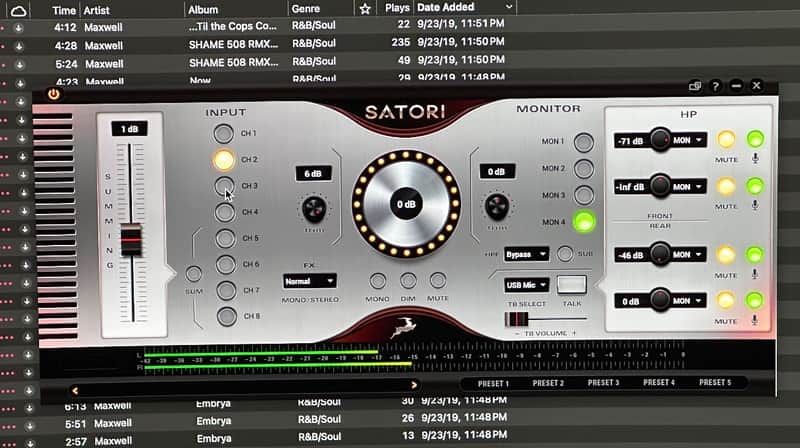
Task: Open the FX Normal mono/stereo dropdown
Action: coord(310,281)
